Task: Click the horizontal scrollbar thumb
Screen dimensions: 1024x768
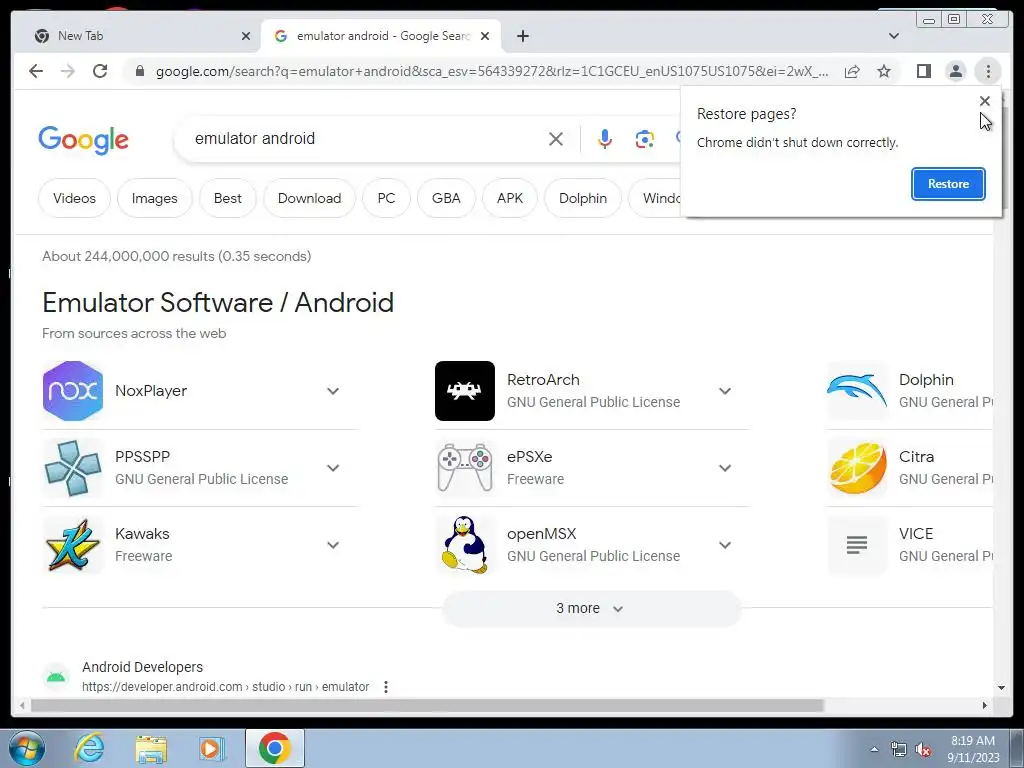Action: pyautogui.click(x=427, y=705)
